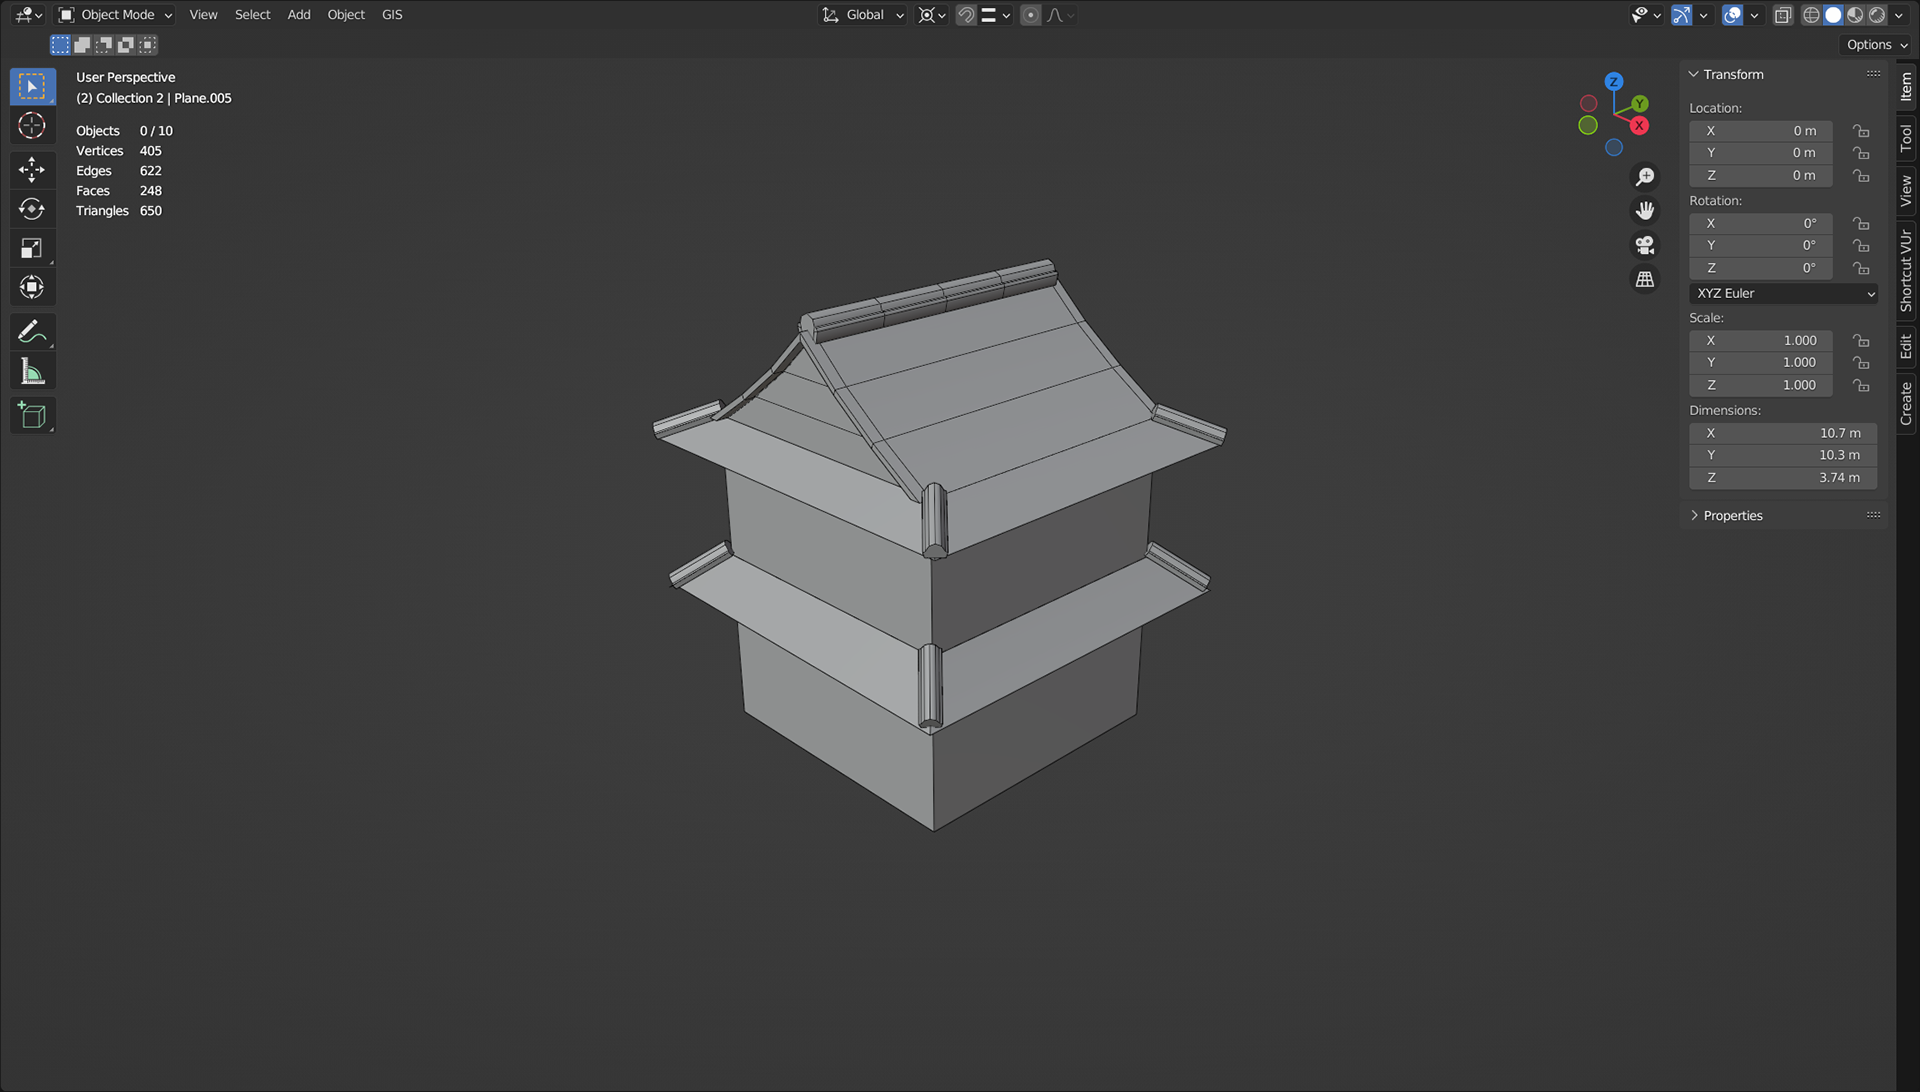Select the Scale tool
Image resolution: width=1920 pixels, height=1092 pixels.
pos(32,248)
